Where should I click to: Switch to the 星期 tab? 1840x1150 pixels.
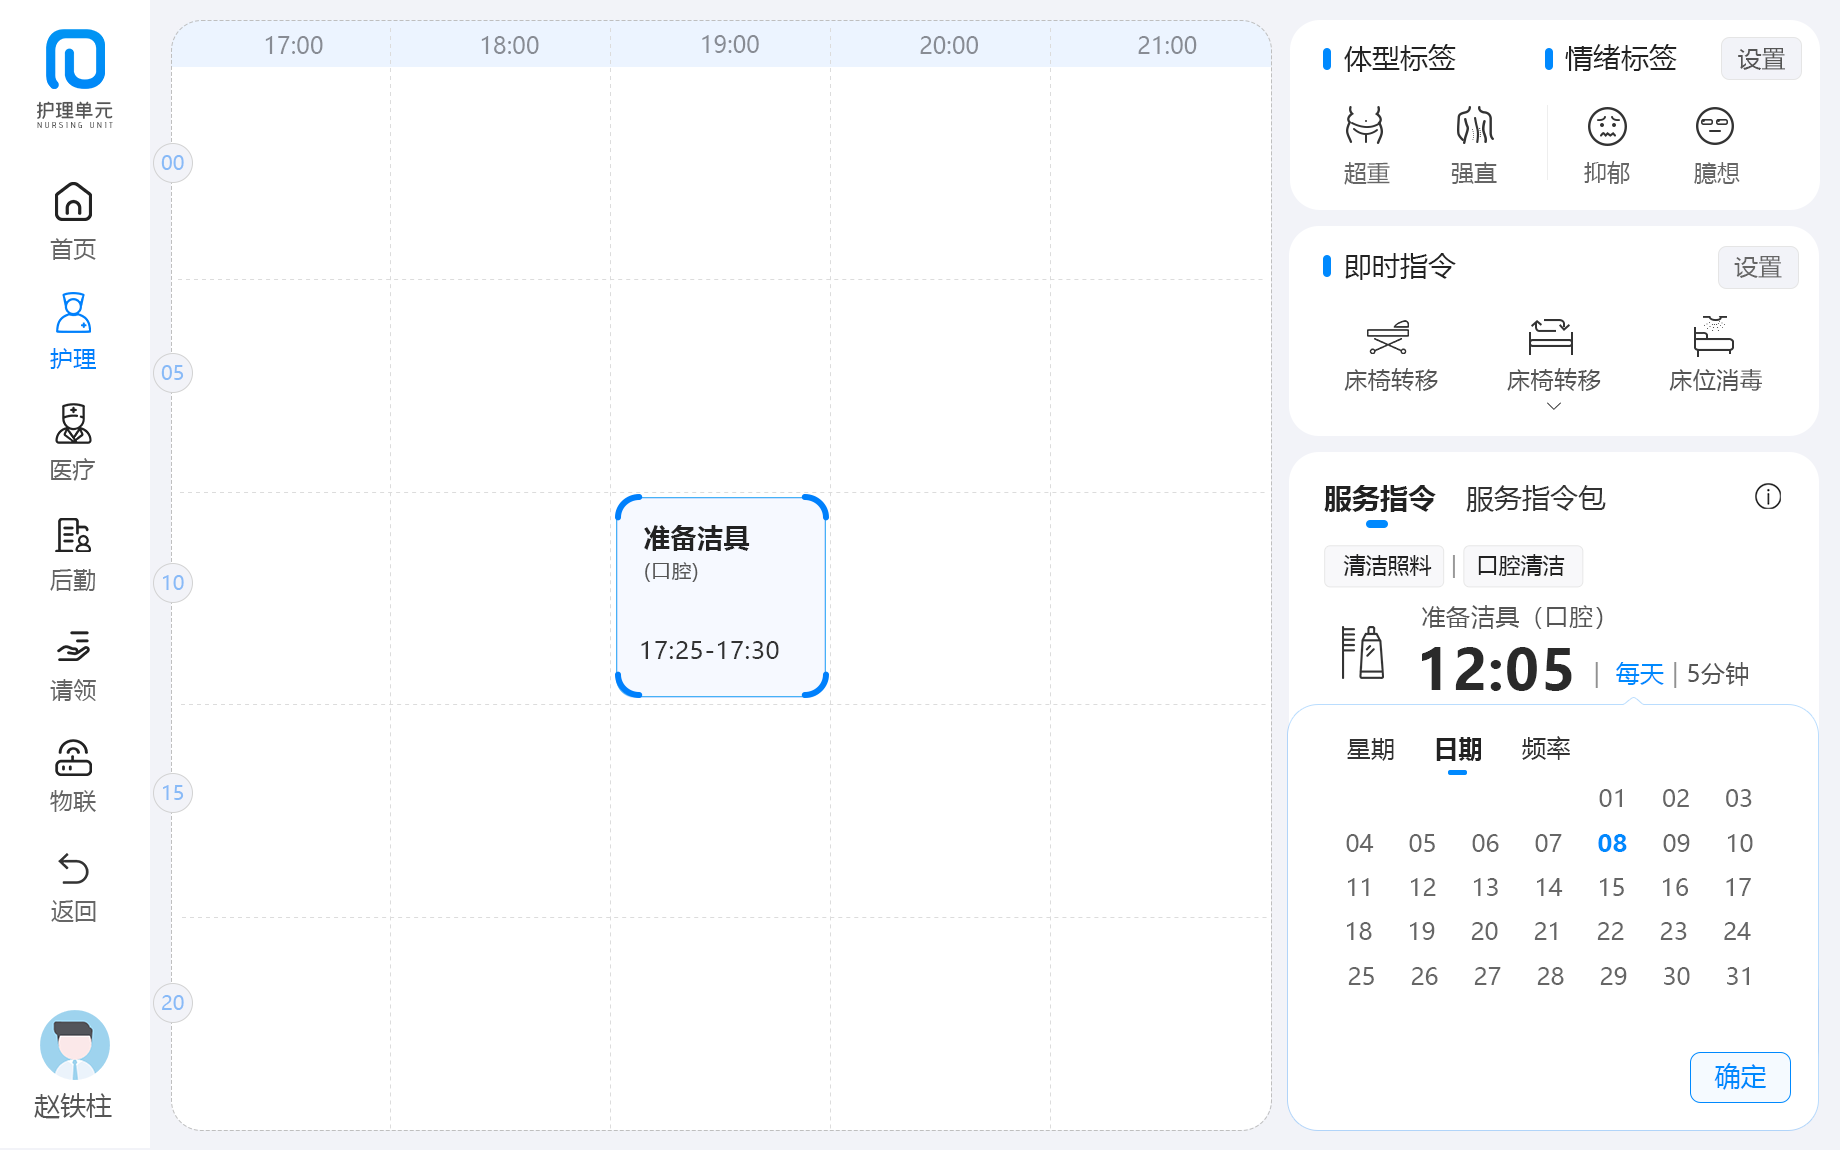(1370, 749)
